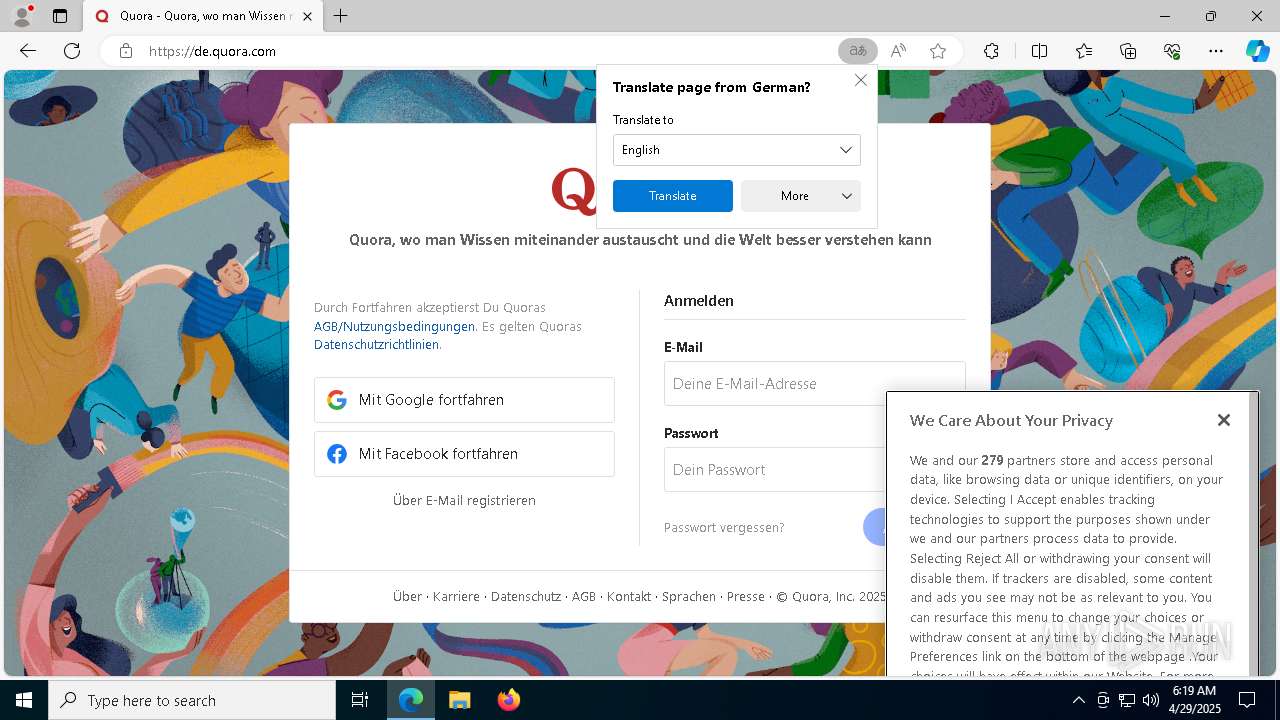Screen dimensions: 1280x720
Task: Open the Datenschutz footer link
Action: [x=526, y=596]
